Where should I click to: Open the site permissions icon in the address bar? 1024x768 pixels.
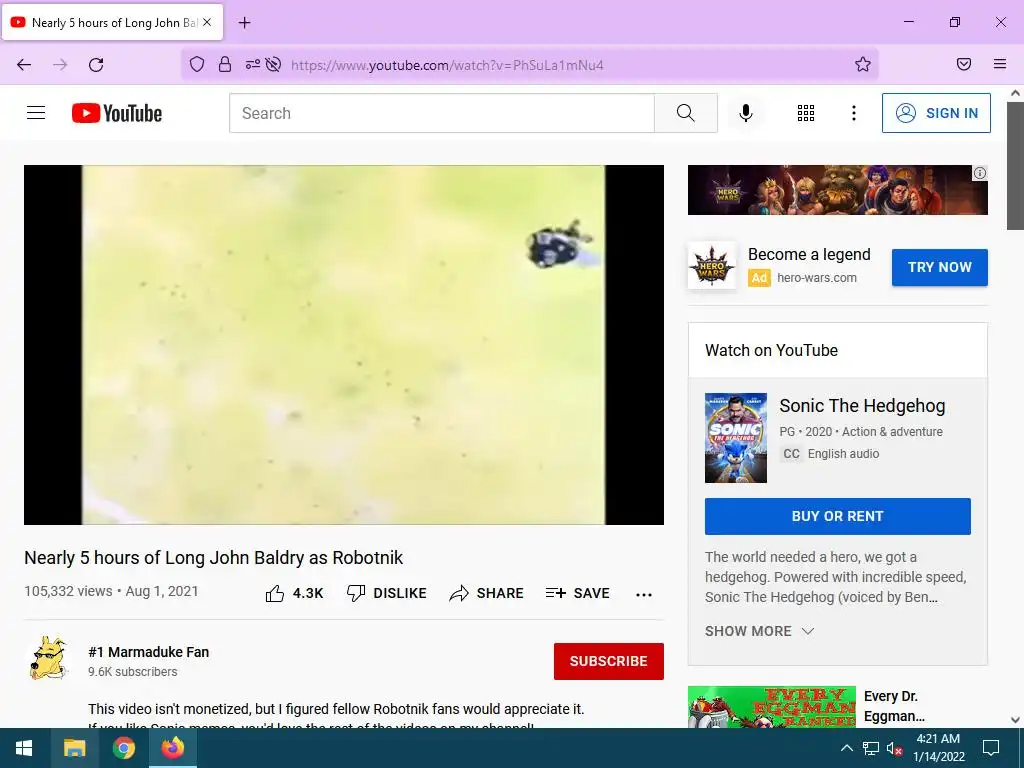(x=253, y=64)
